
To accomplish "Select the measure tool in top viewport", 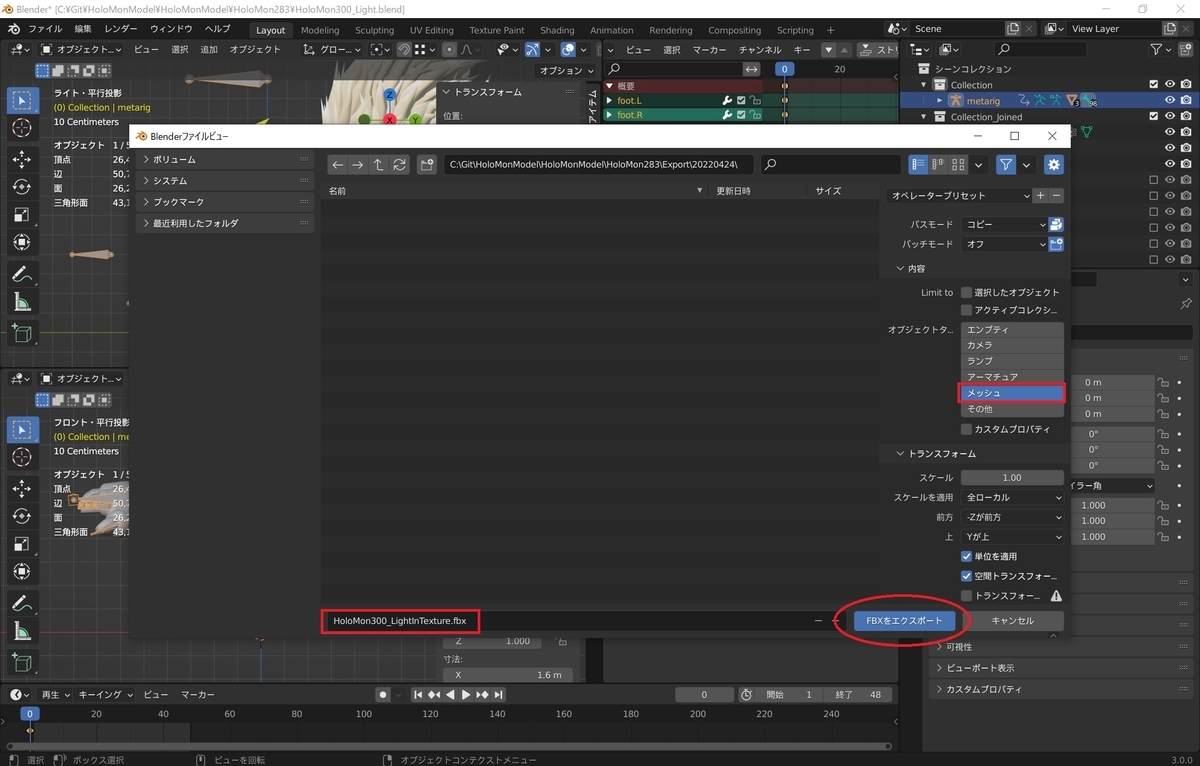I will tap(22, 303).
